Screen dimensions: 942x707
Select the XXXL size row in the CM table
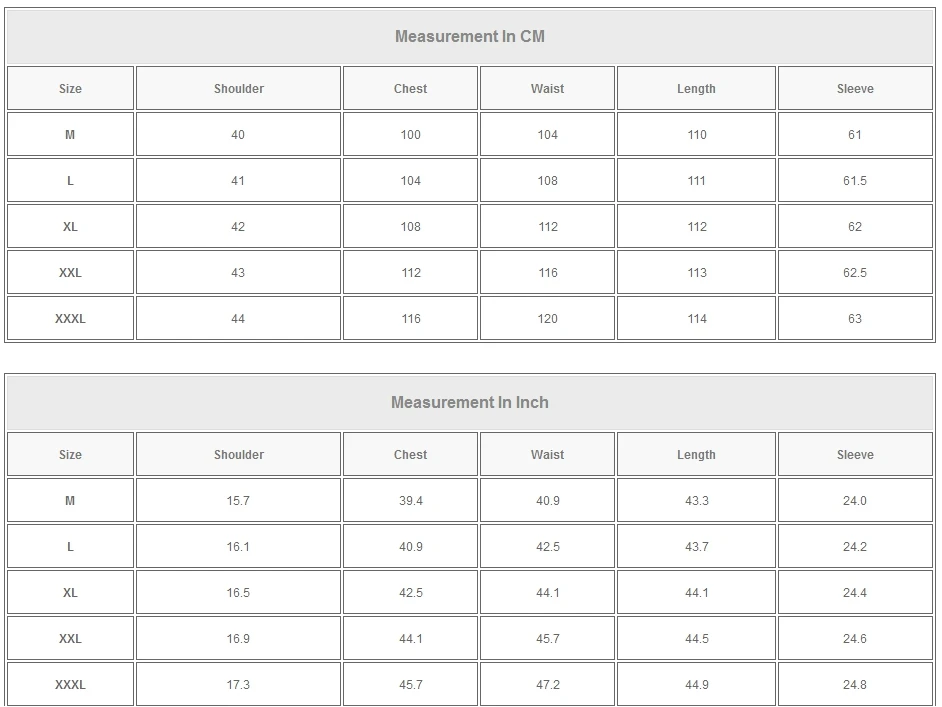click(x=70, y=319)
